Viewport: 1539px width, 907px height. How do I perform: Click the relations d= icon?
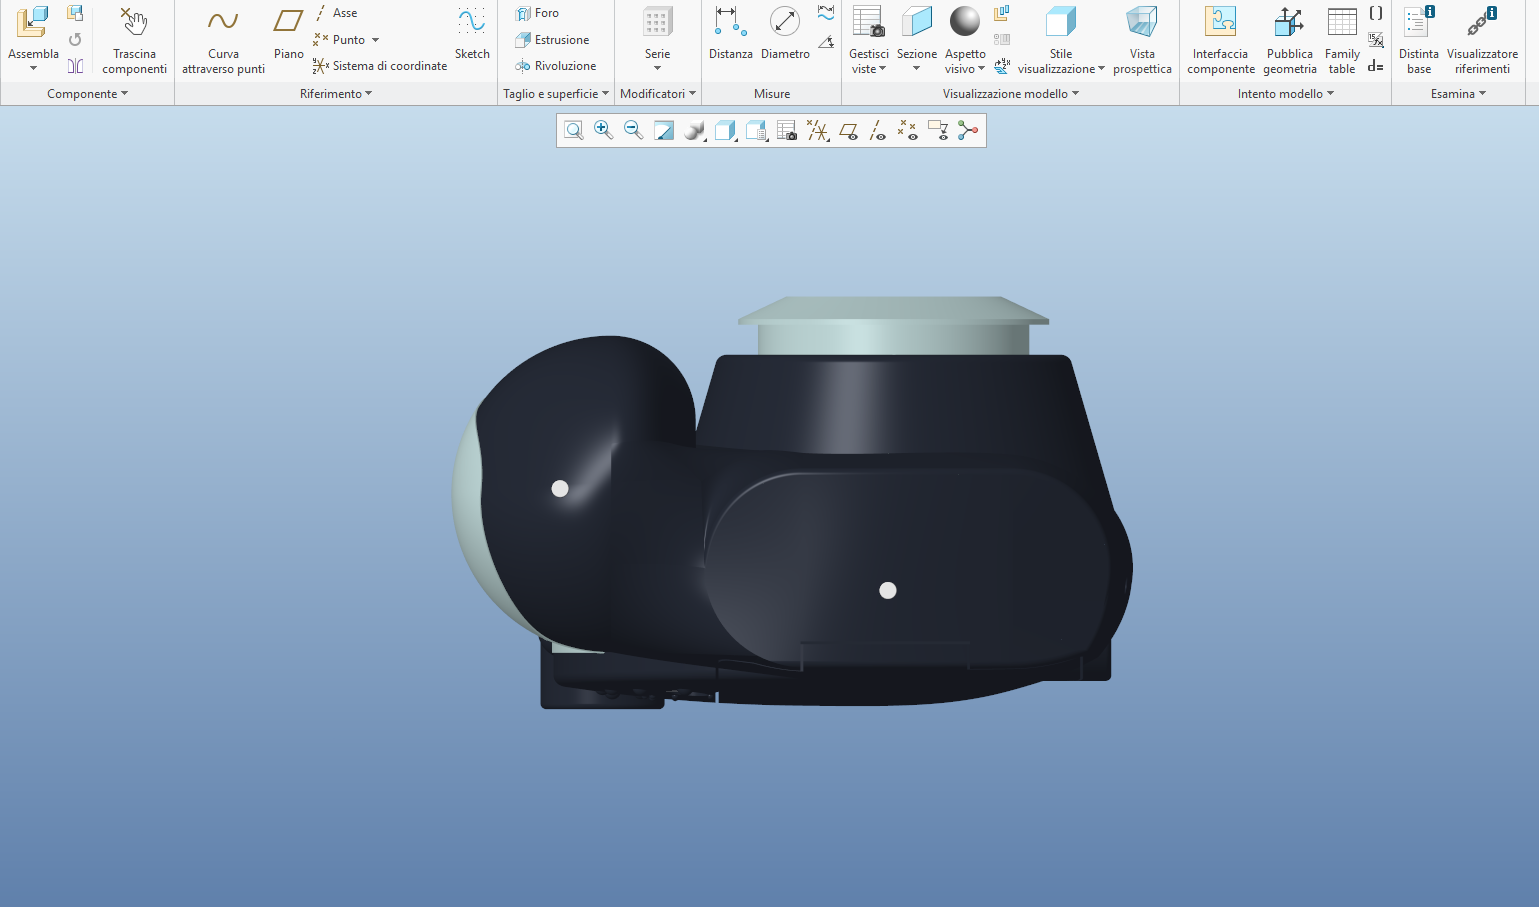coord(1376,66)
